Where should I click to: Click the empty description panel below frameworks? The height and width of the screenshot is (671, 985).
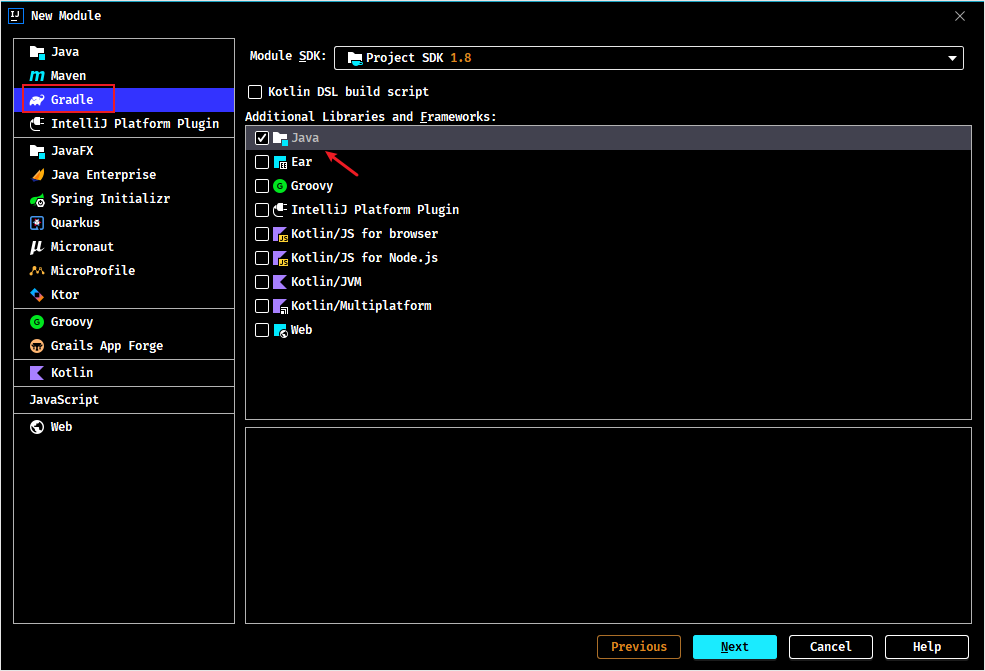click(608, 525)
